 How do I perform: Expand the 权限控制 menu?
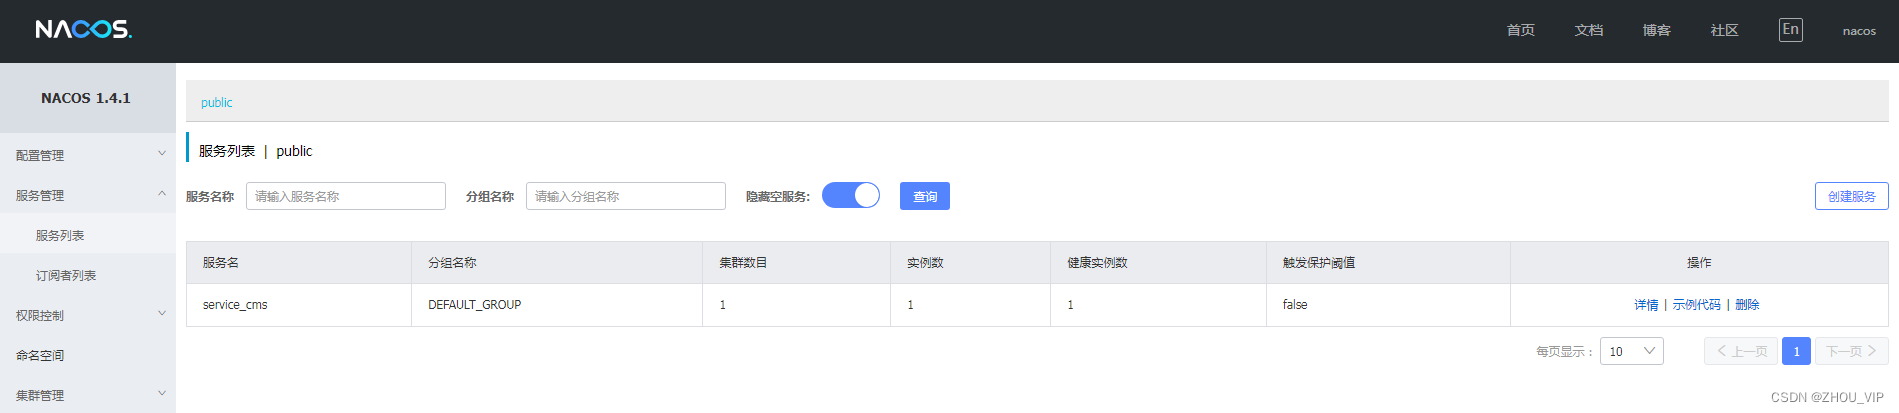(88, 315)
